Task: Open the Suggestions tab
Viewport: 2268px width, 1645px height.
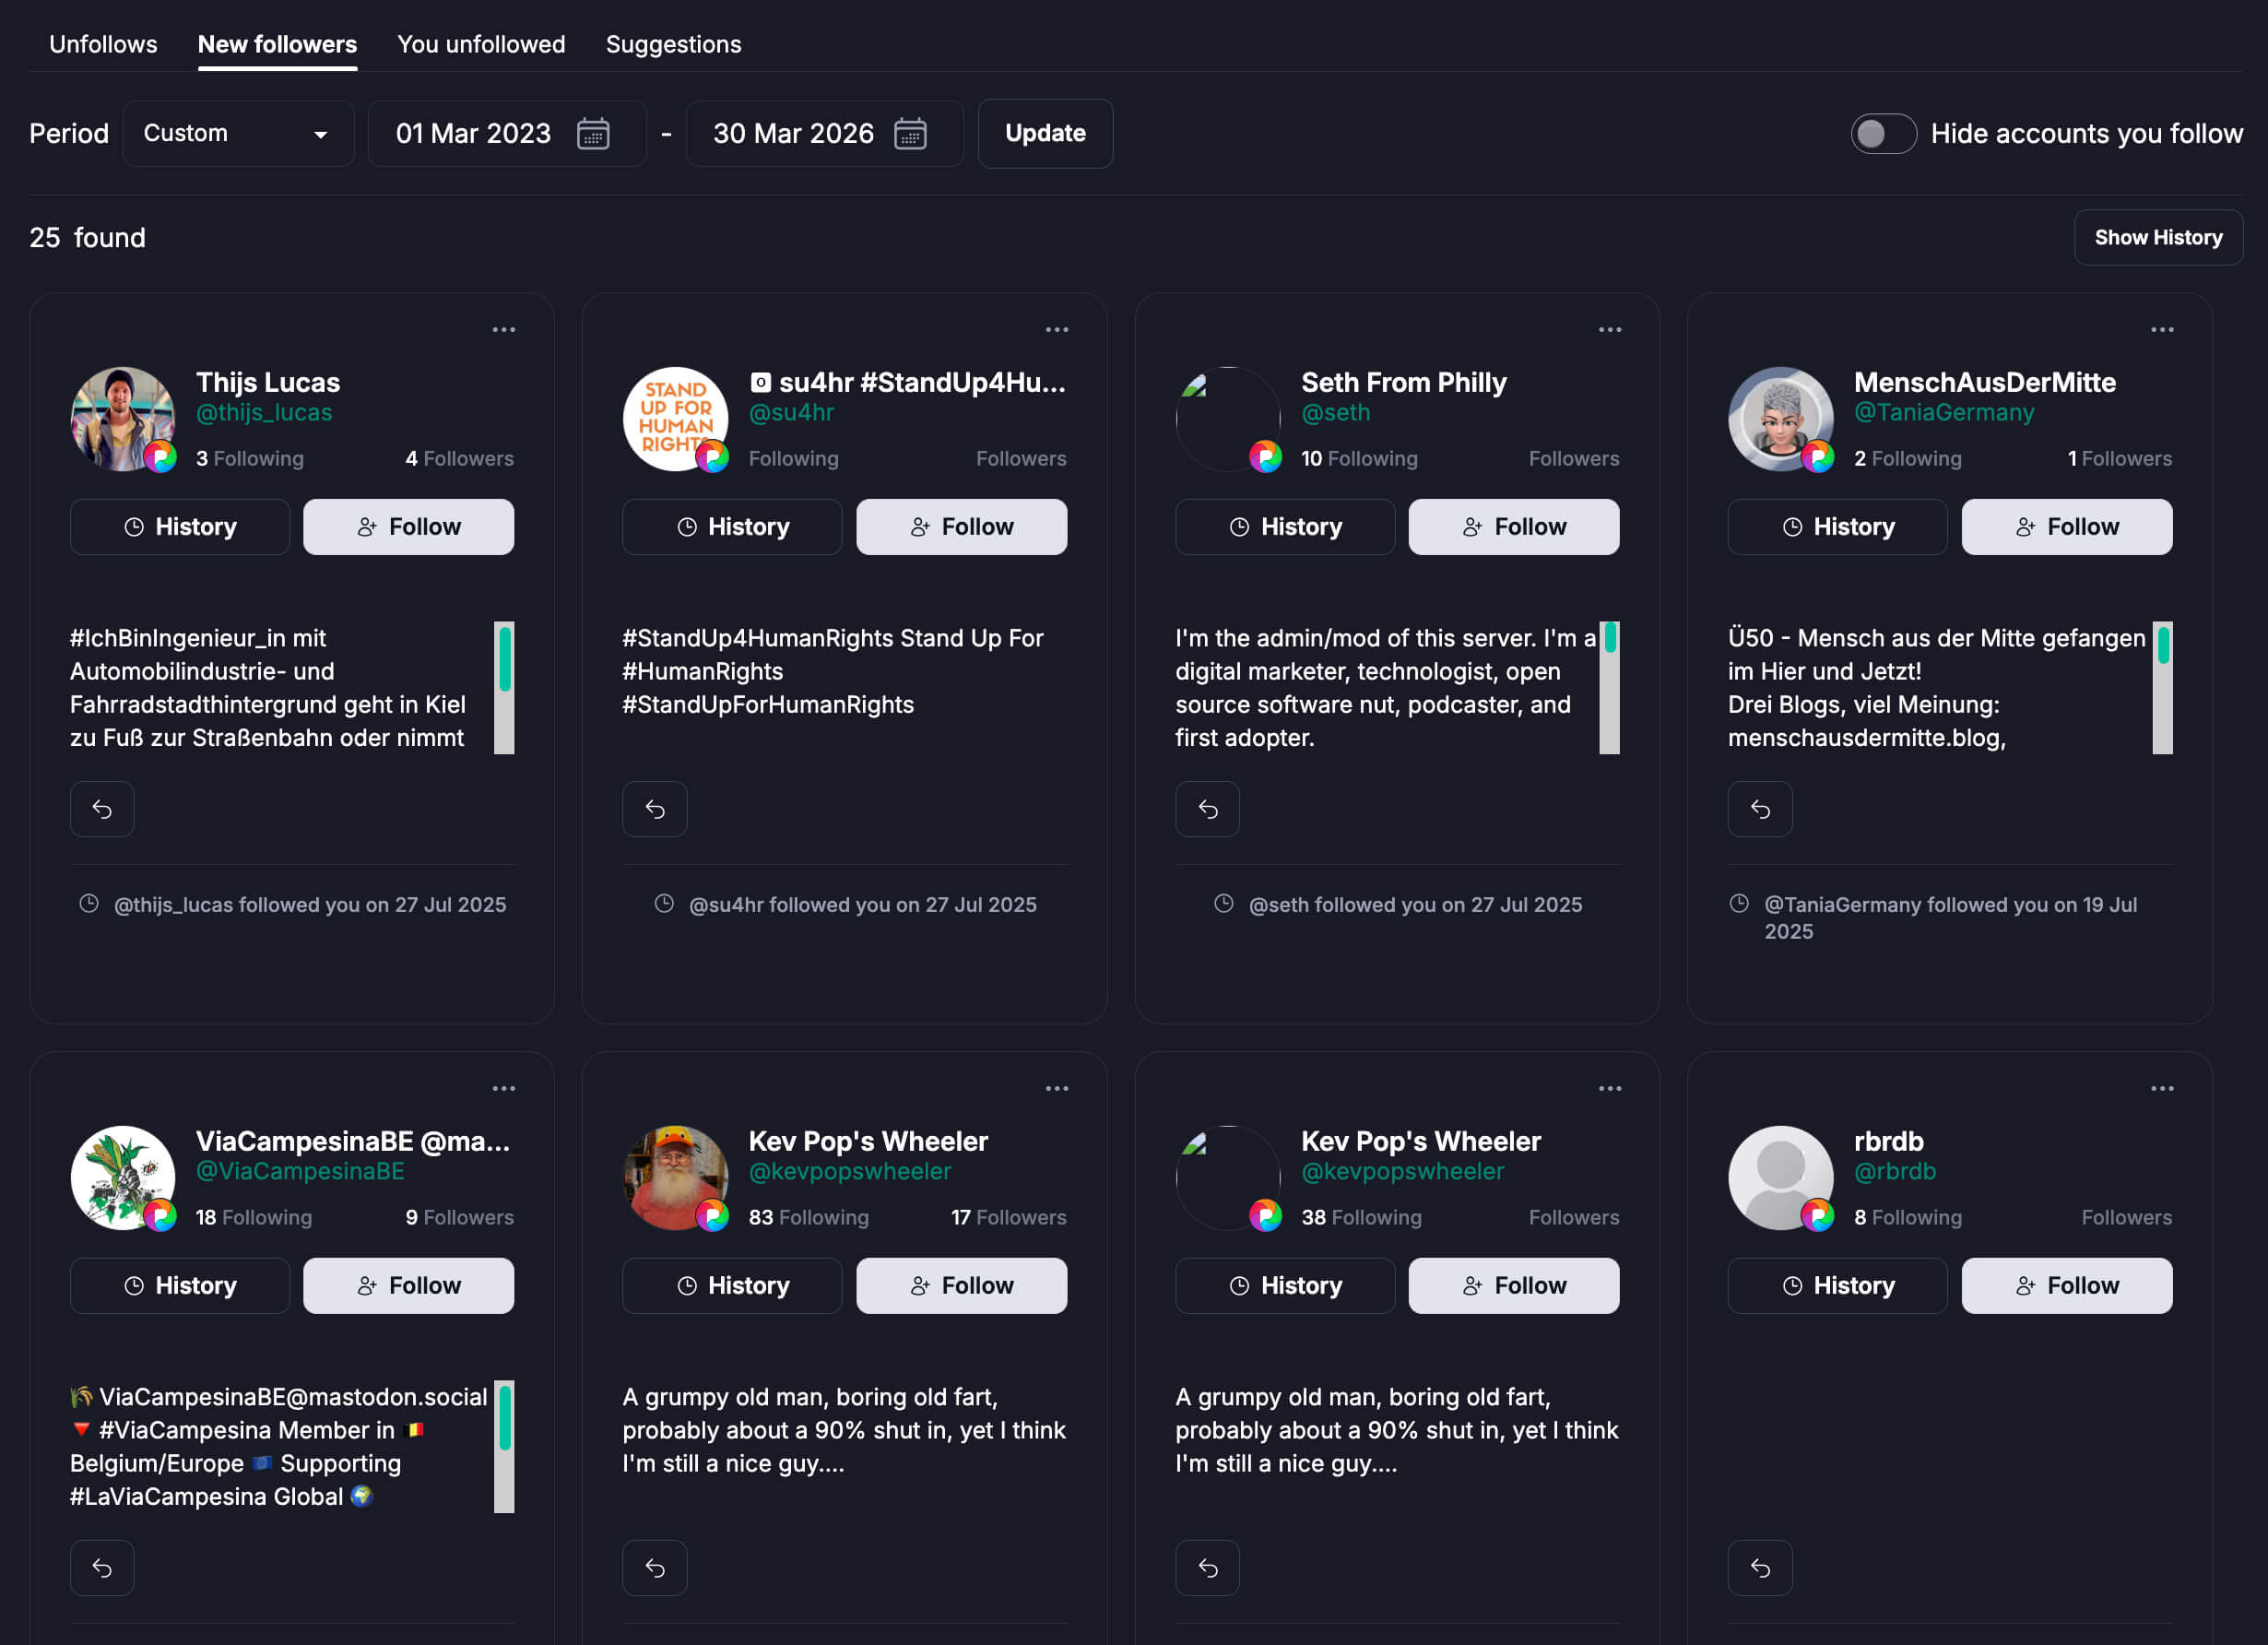Action: pos(673,44)
